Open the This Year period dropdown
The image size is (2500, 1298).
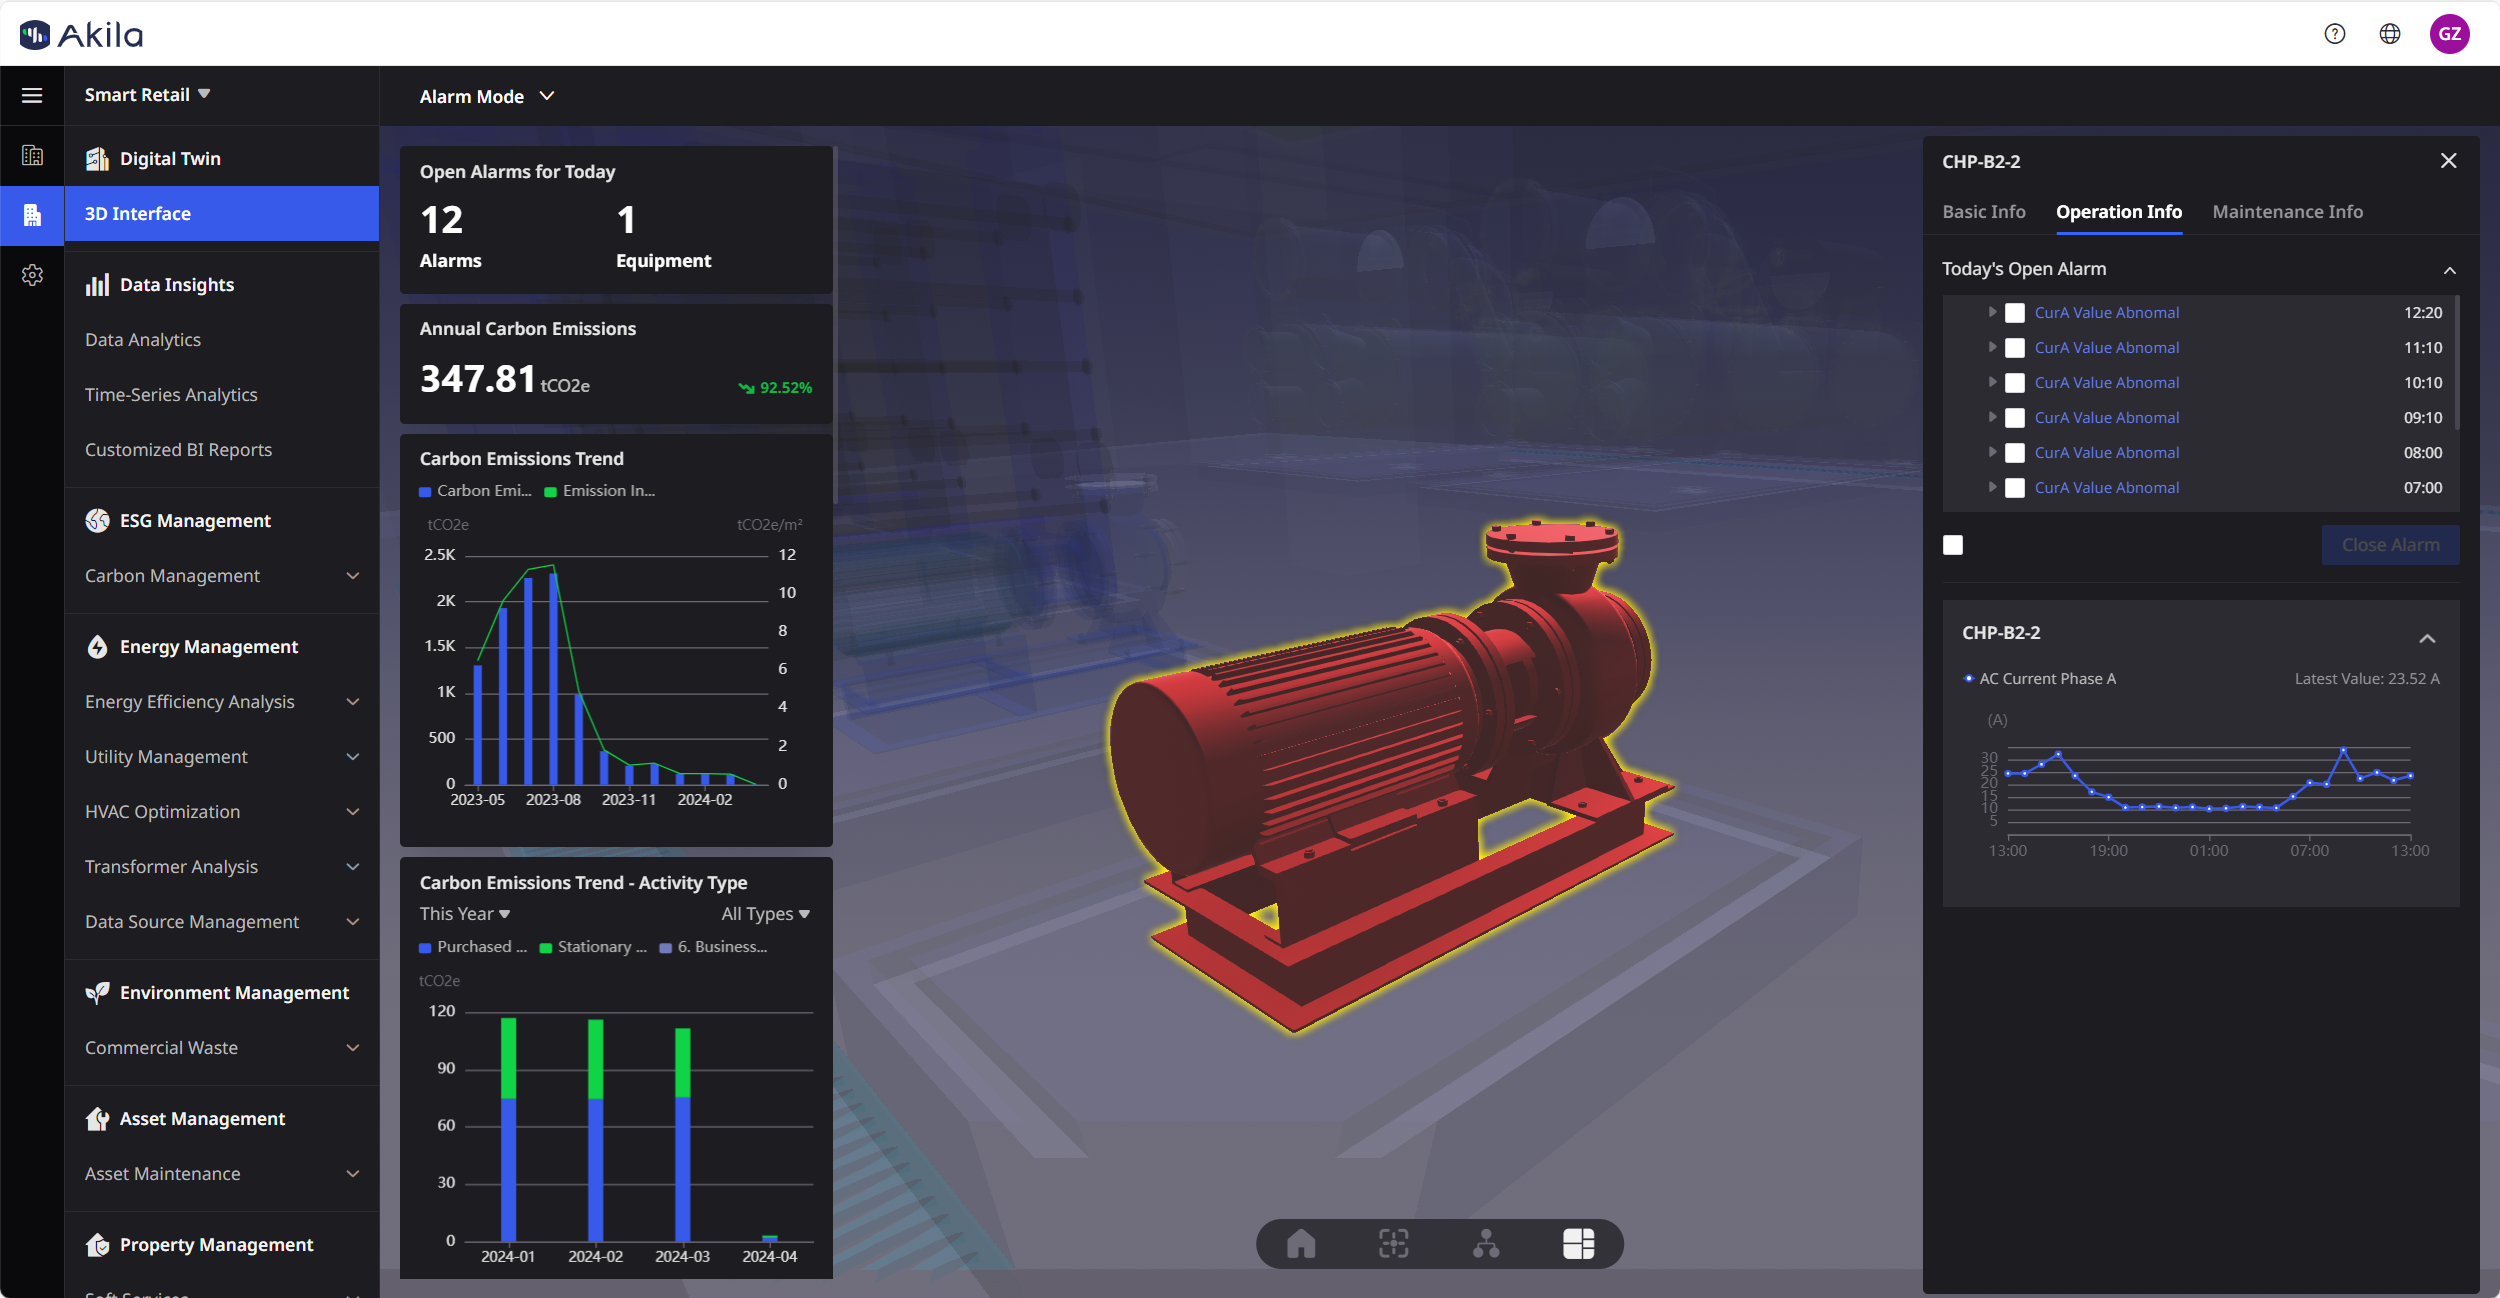(x=465, y=914)
